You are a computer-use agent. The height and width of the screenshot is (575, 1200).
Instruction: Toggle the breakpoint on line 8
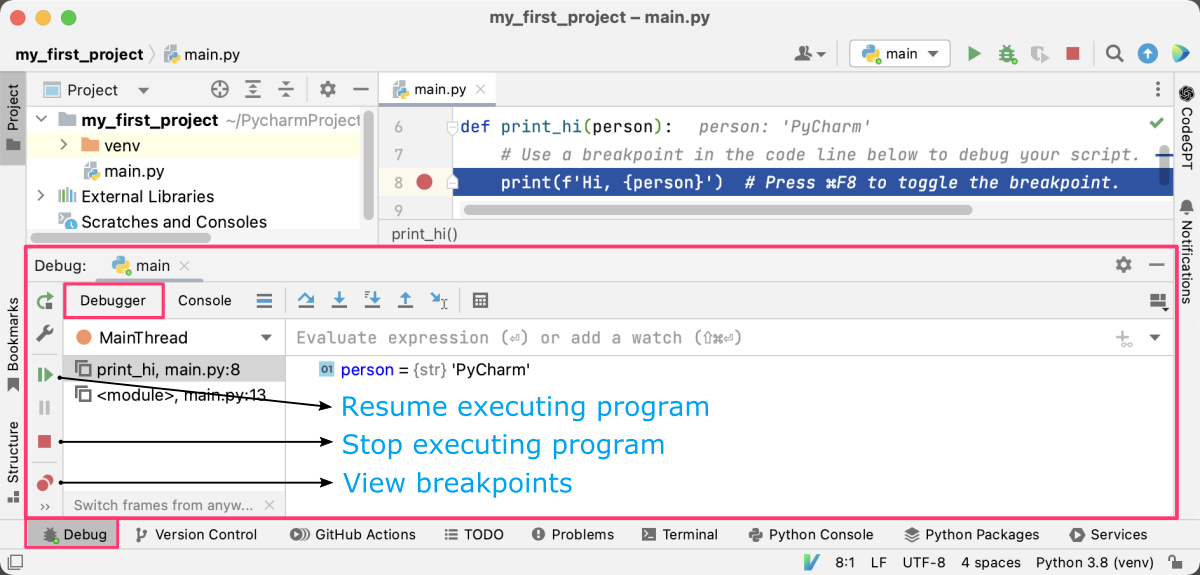tap(424, 182)
